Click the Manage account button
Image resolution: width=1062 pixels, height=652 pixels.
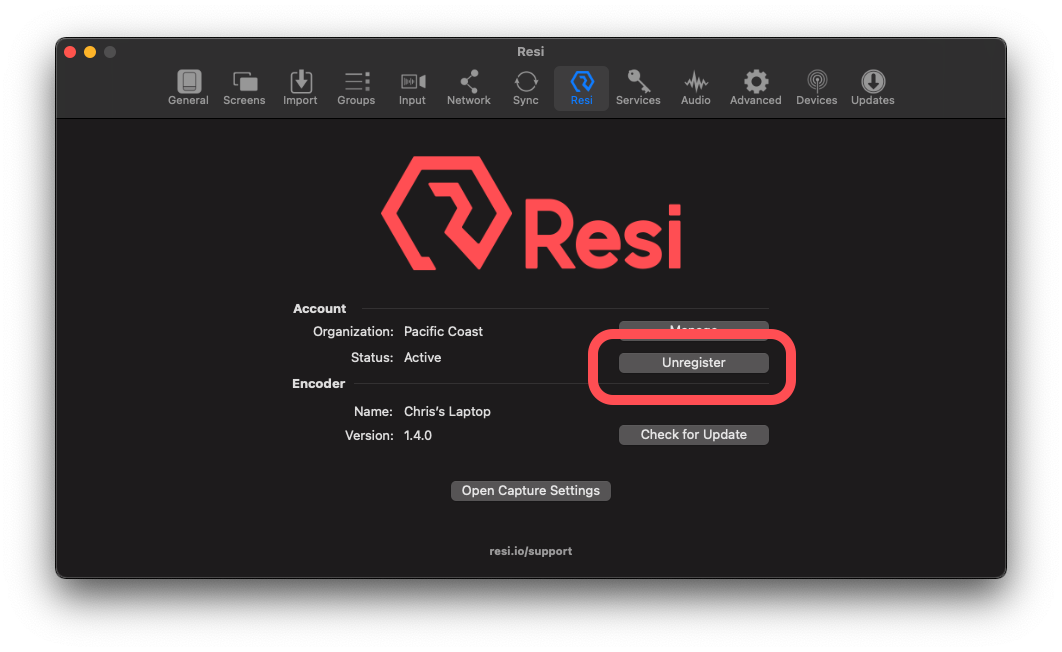pyautogui.click(x=693, y=330)
